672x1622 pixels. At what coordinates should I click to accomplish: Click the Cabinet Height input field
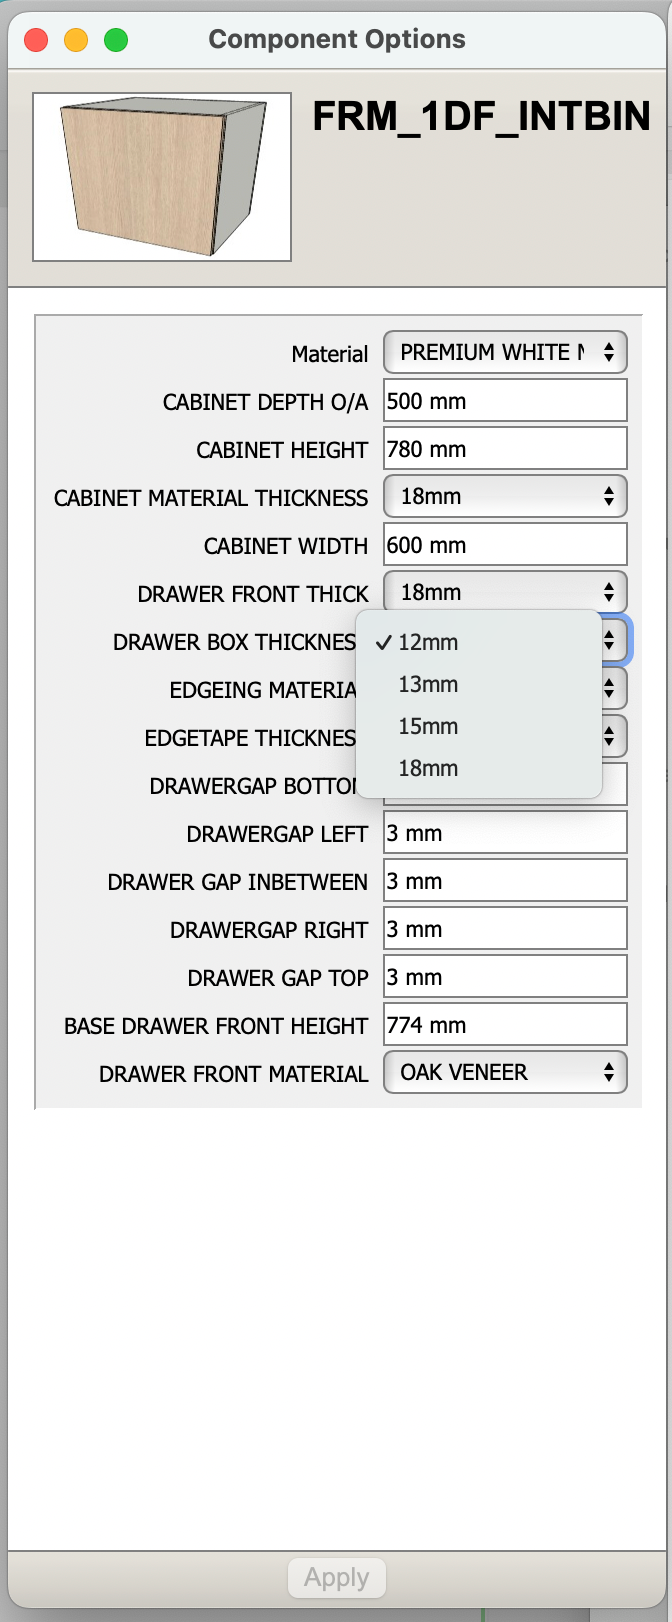click(x=505, y=449)
